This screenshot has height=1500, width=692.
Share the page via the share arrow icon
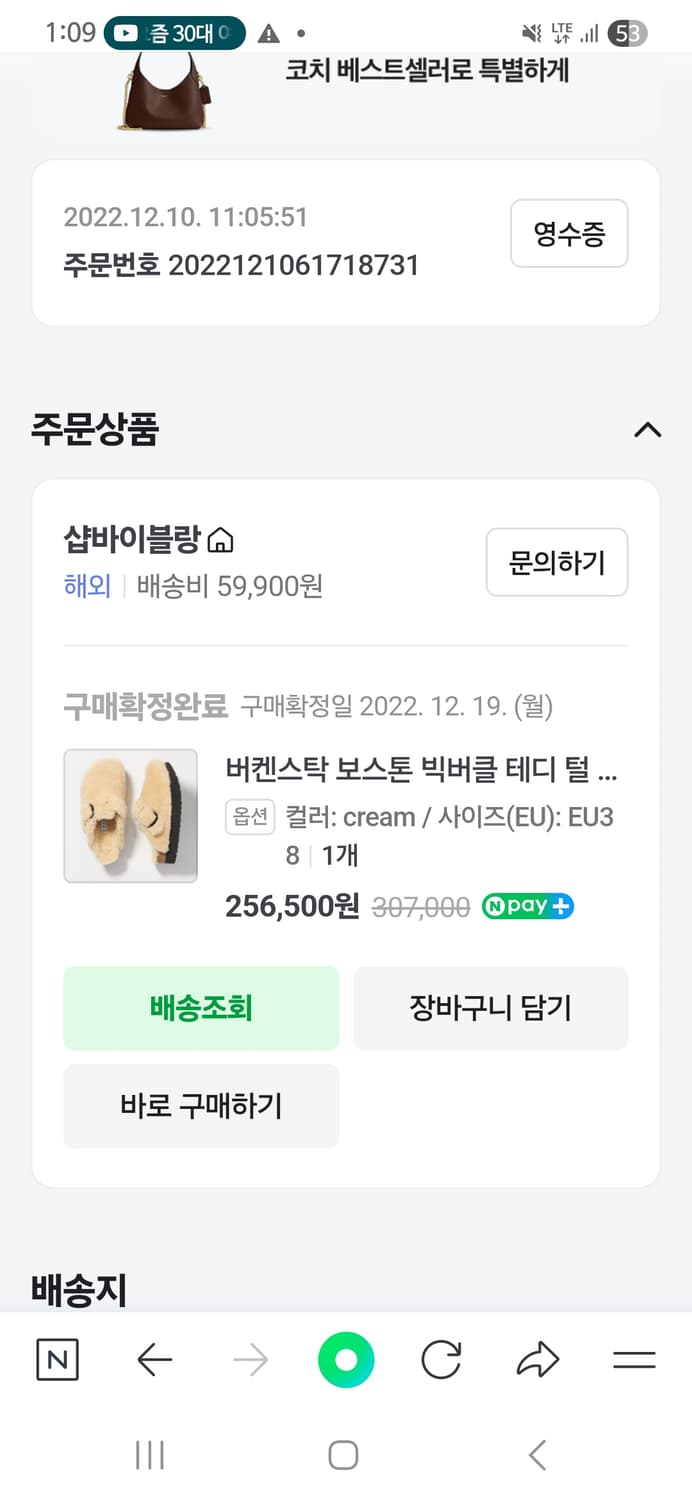coord(537,1360)
